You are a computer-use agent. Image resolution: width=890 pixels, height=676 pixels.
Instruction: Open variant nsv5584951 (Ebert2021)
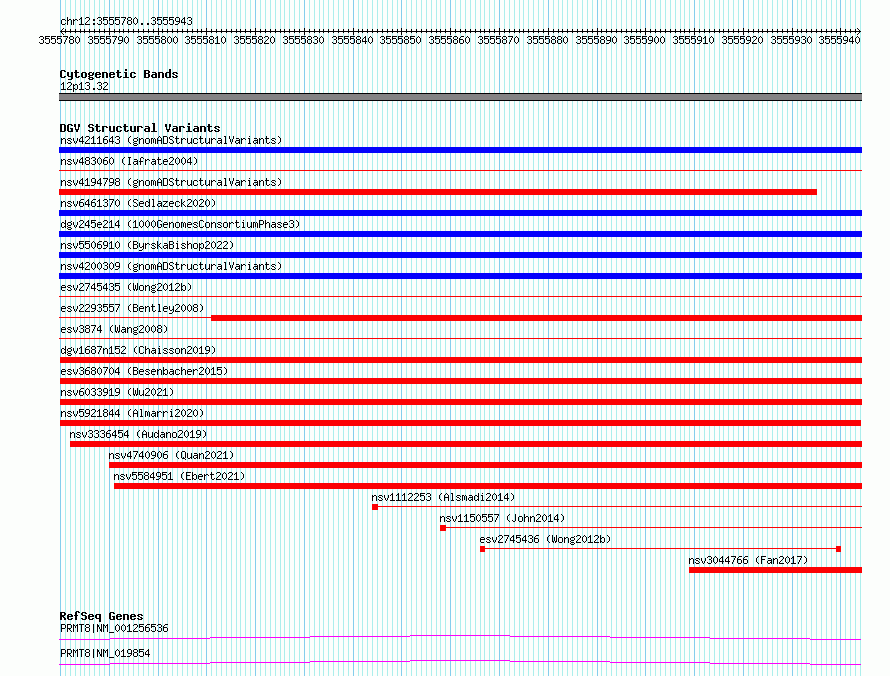pyautogui.click(x=179, y=476)
